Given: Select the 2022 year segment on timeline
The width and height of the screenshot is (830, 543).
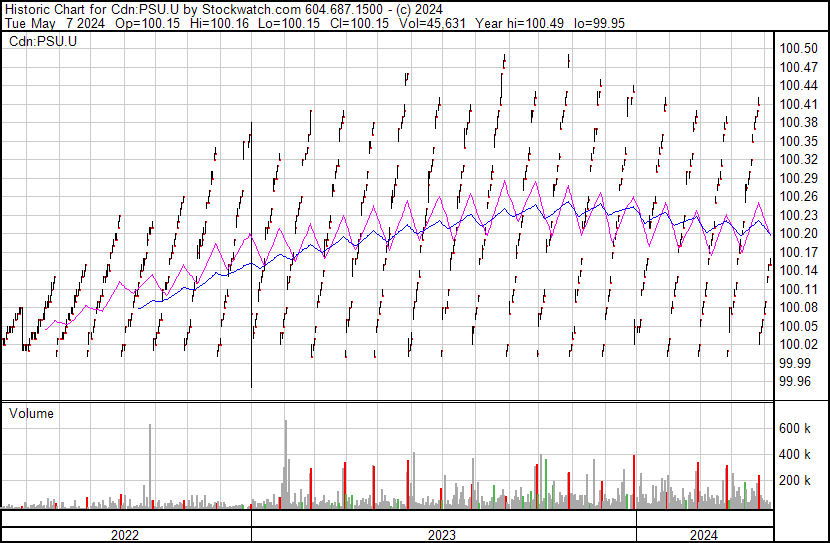Looking at the screenshot, I should tap(126, 535).
